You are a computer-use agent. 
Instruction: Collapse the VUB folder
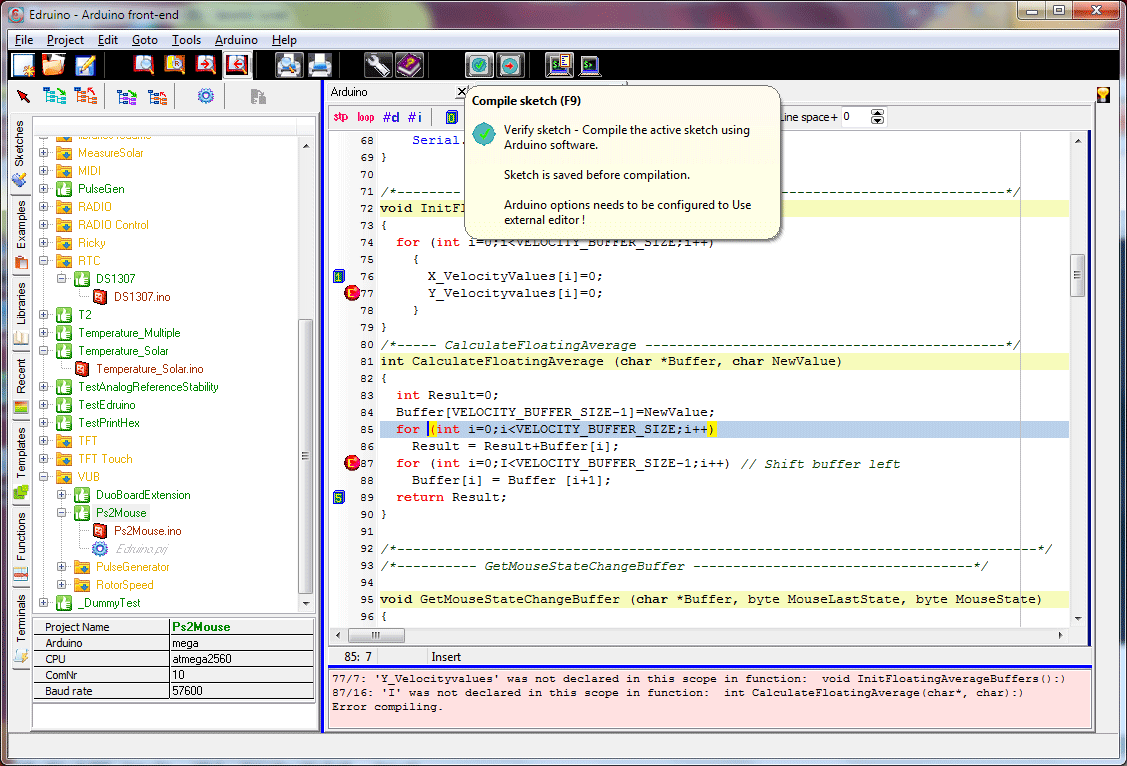coord(44,476)
